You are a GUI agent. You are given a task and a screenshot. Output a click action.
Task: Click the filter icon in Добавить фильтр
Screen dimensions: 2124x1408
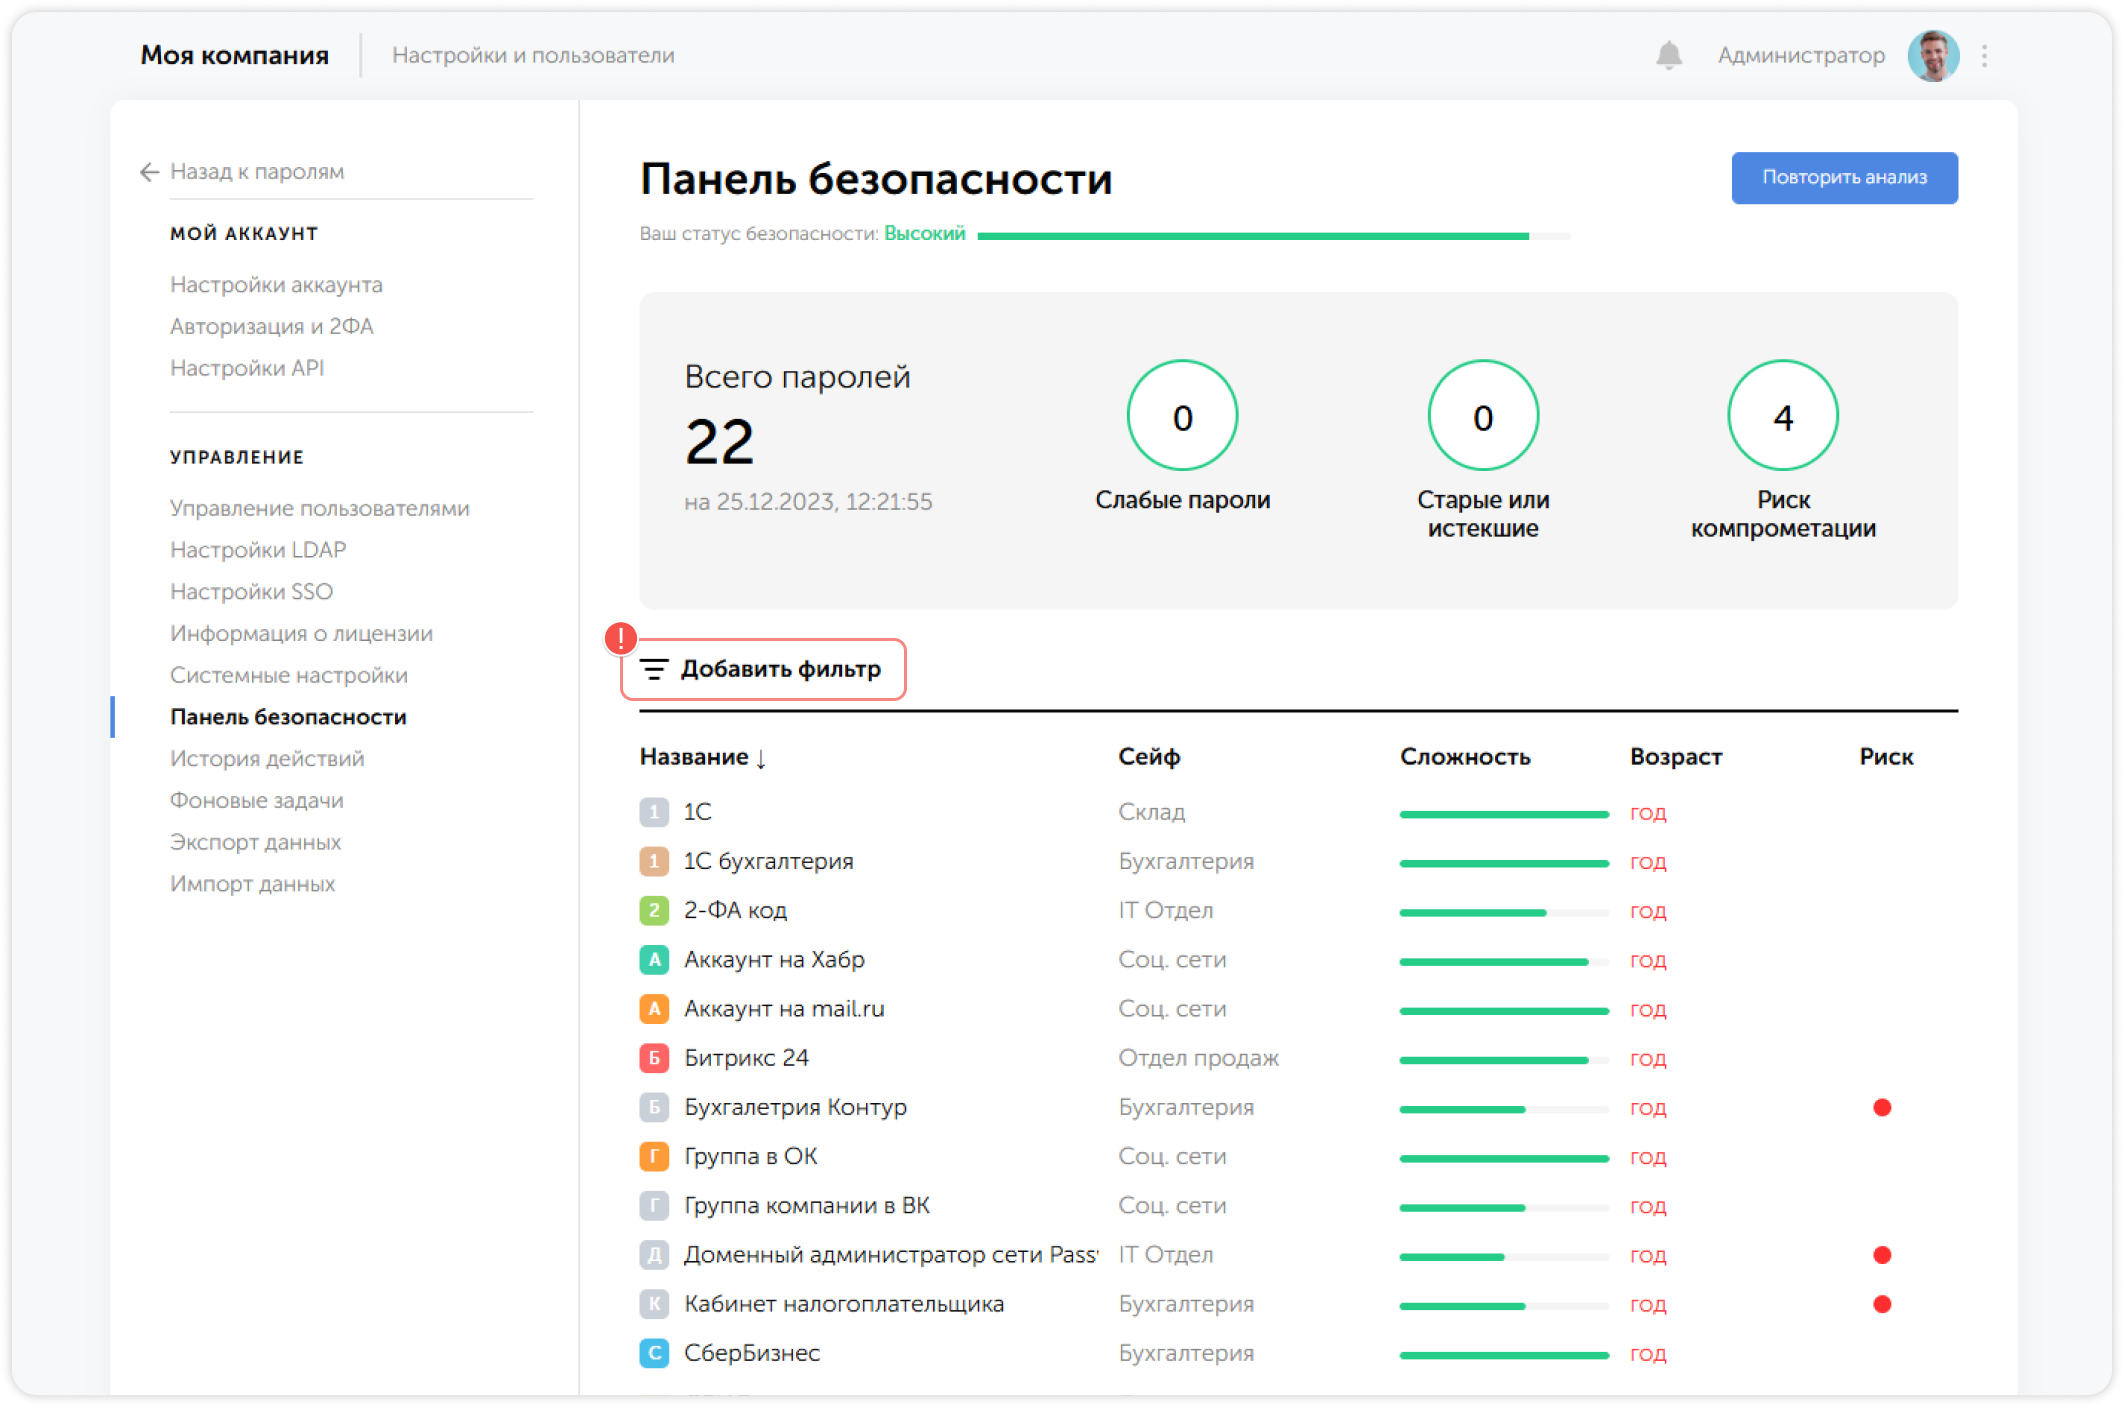coord(654,670)
